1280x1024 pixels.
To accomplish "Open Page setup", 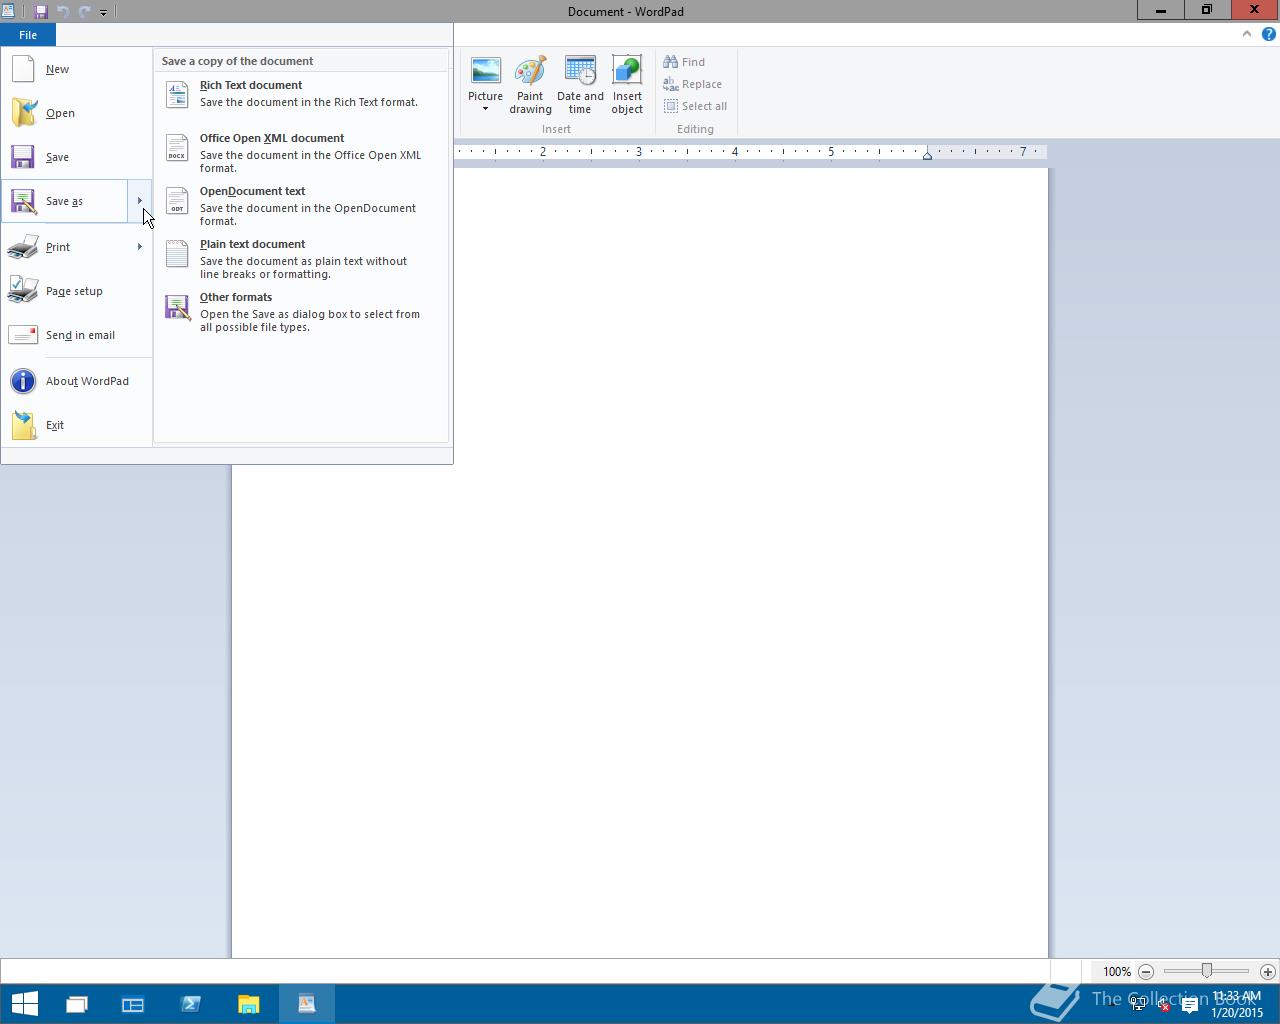I will pos(76,291).
